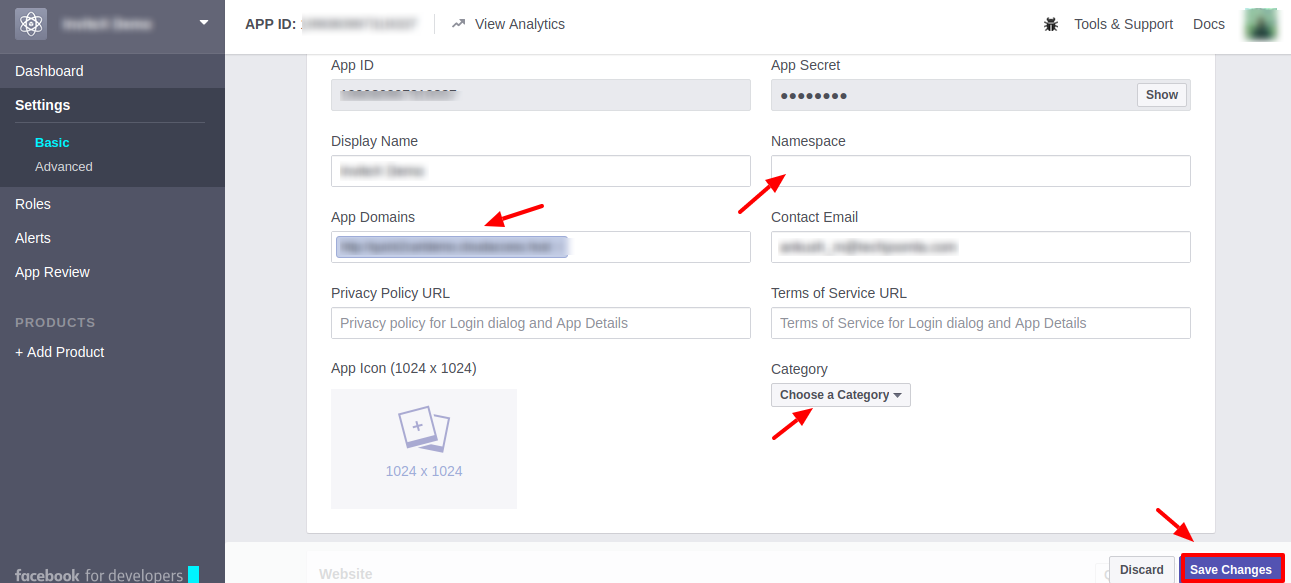Screen dimensions: 1291x583
Task: Click the Terms of Service URL field
Action: coord(980,323)
